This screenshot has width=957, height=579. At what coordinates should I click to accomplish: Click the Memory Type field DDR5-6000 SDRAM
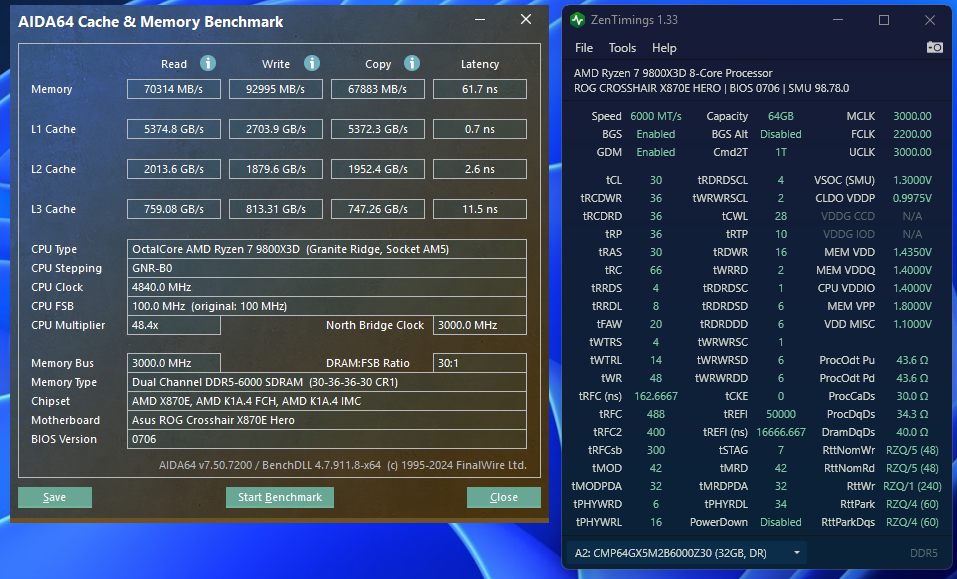coord(327,382)
